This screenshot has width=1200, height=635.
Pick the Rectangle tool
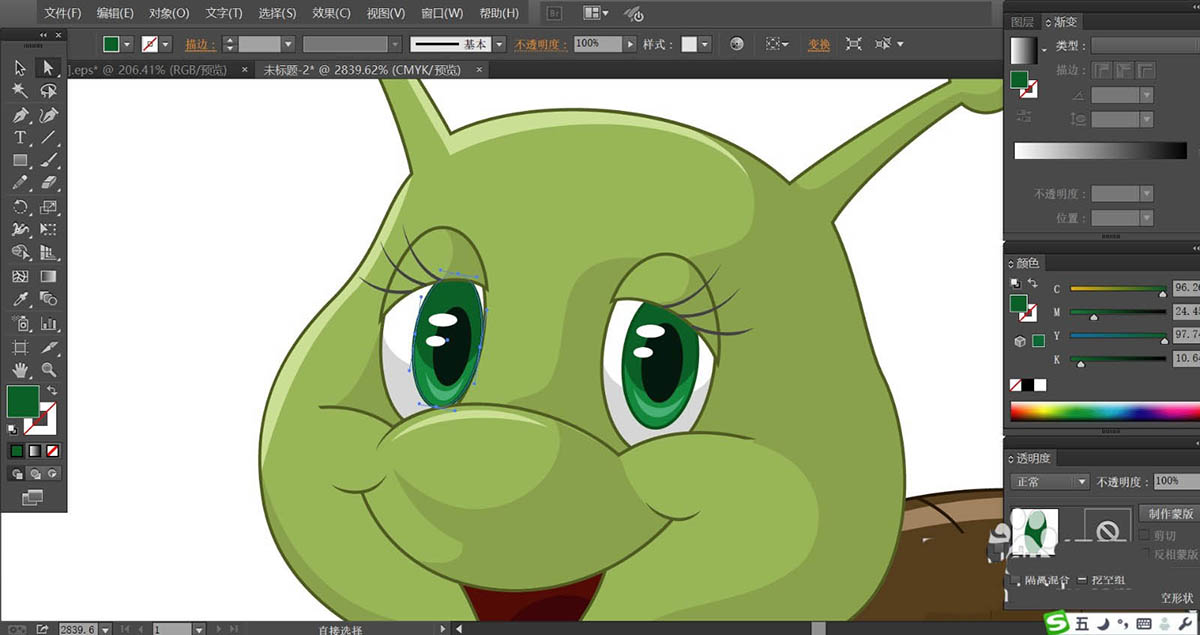pos(20,161)
